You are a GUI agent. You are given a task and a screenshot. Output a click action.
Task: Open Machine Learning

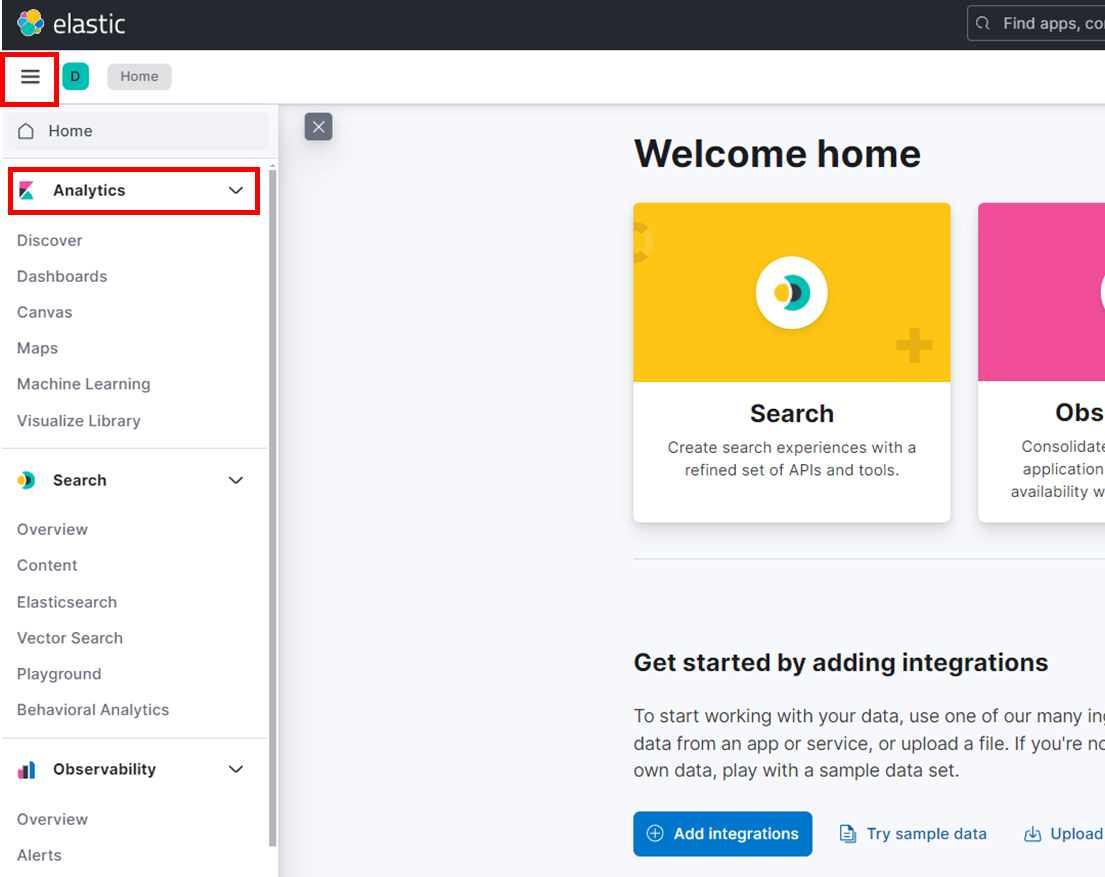84,384
